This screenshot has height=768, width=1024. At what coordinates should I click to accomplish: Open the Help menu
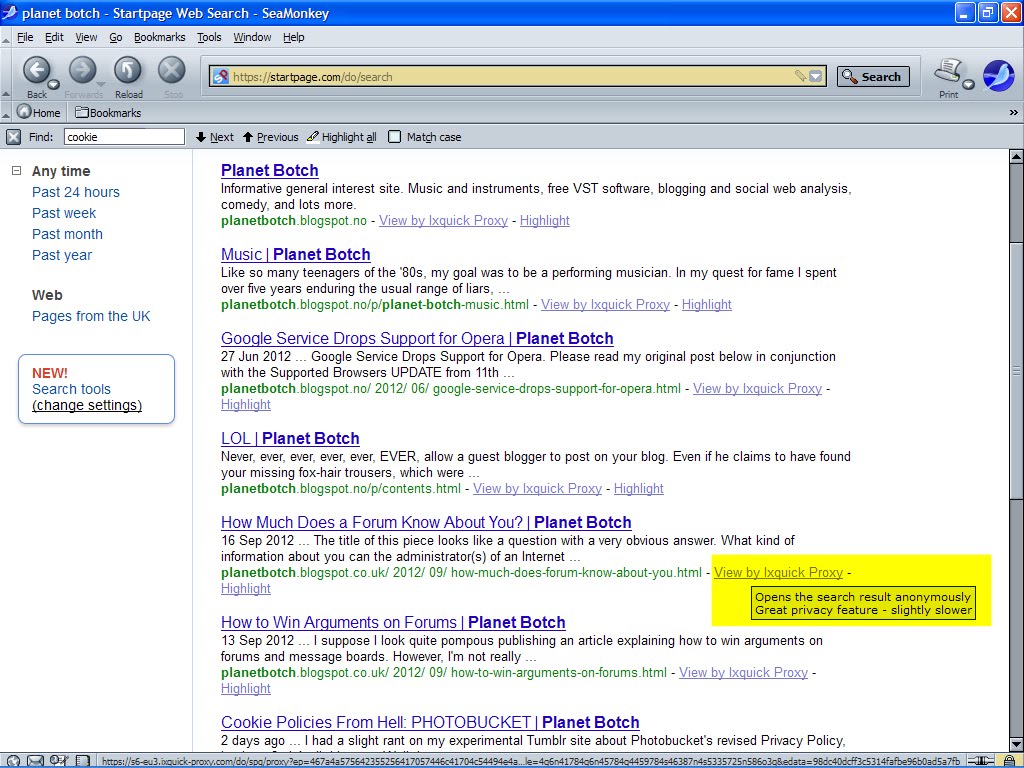tap(294, 37)
